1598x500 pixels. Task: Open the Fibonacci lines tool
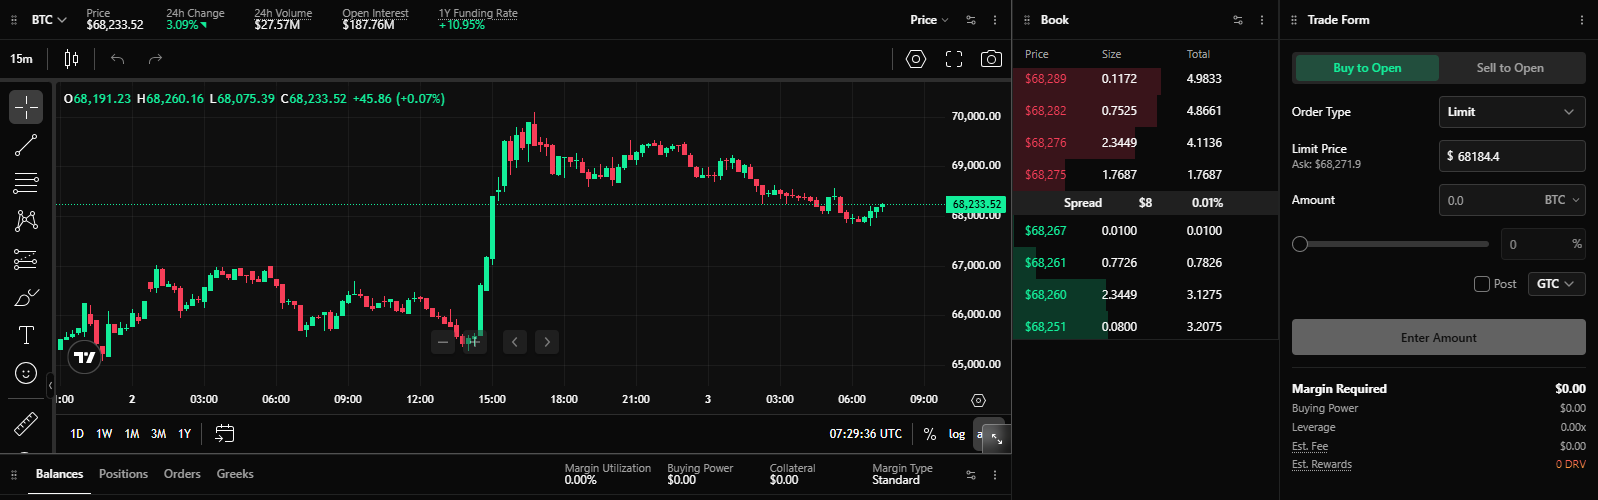[26, 183]
